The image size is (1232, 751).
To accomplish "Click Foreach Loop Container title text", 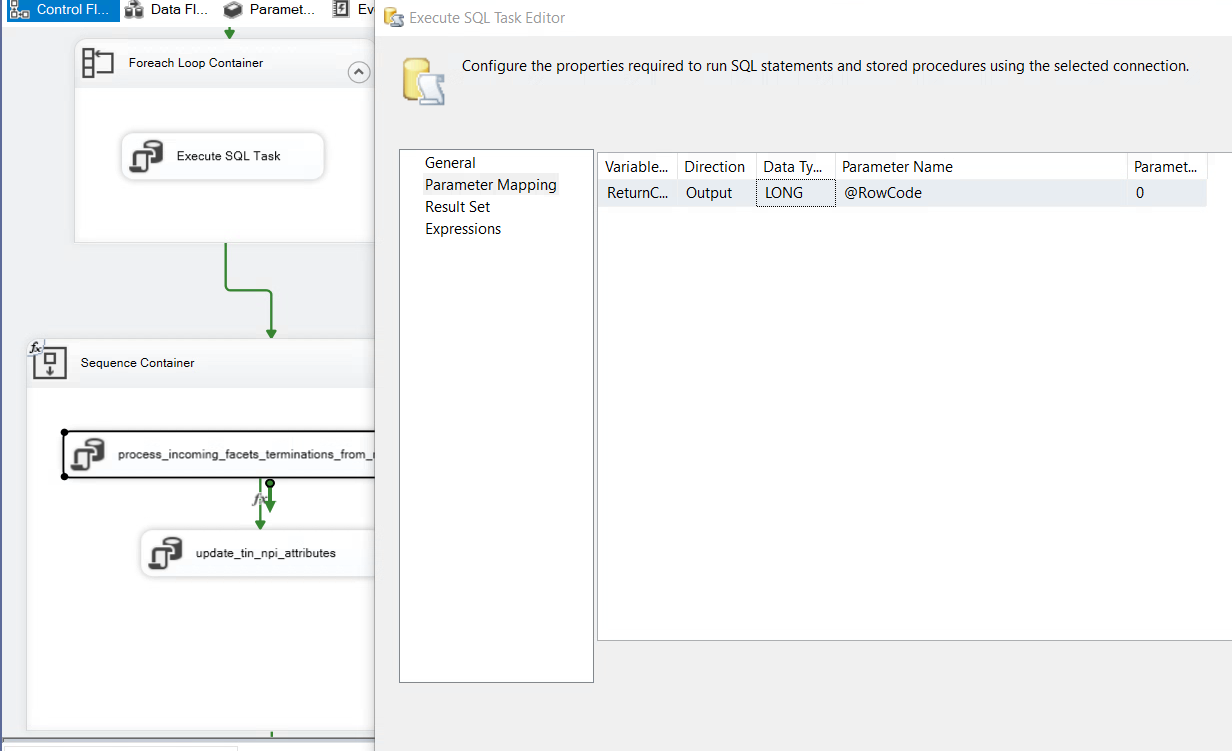I will click(x=196, y=63).
